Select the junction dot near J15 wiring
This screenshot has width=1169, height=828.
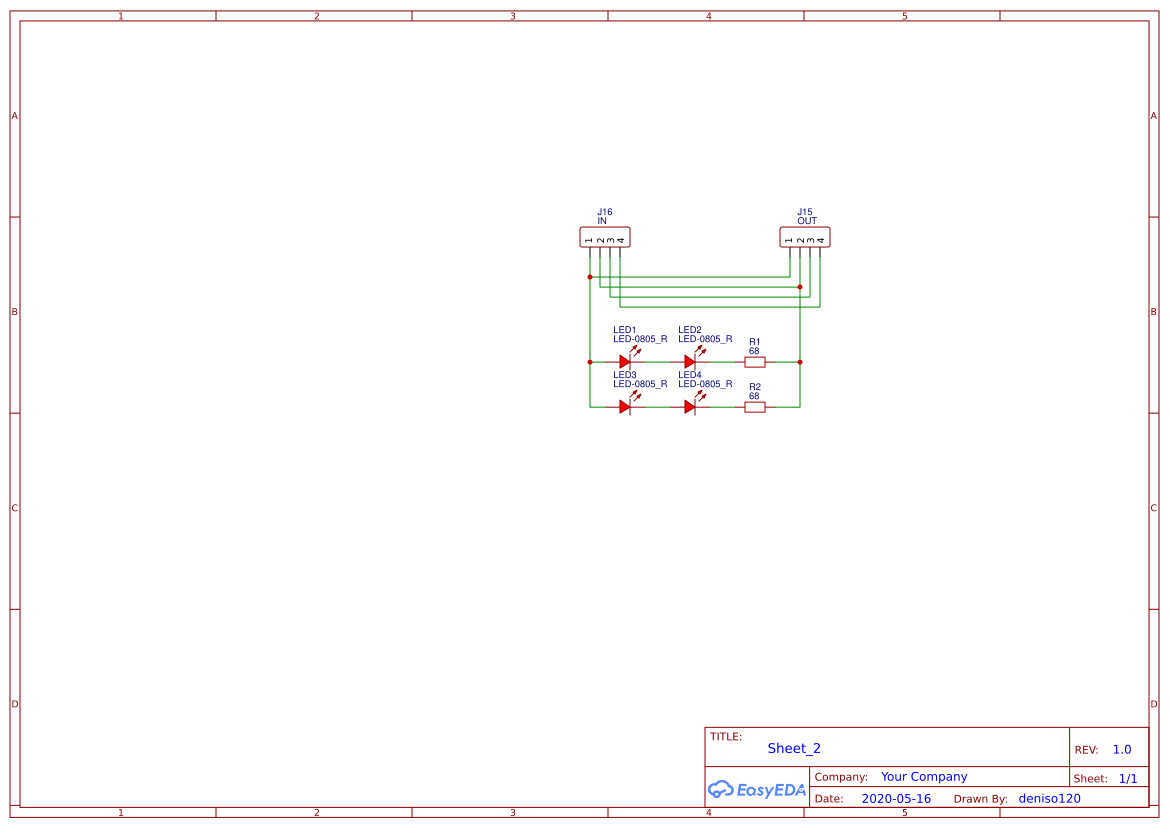(800, 286)
